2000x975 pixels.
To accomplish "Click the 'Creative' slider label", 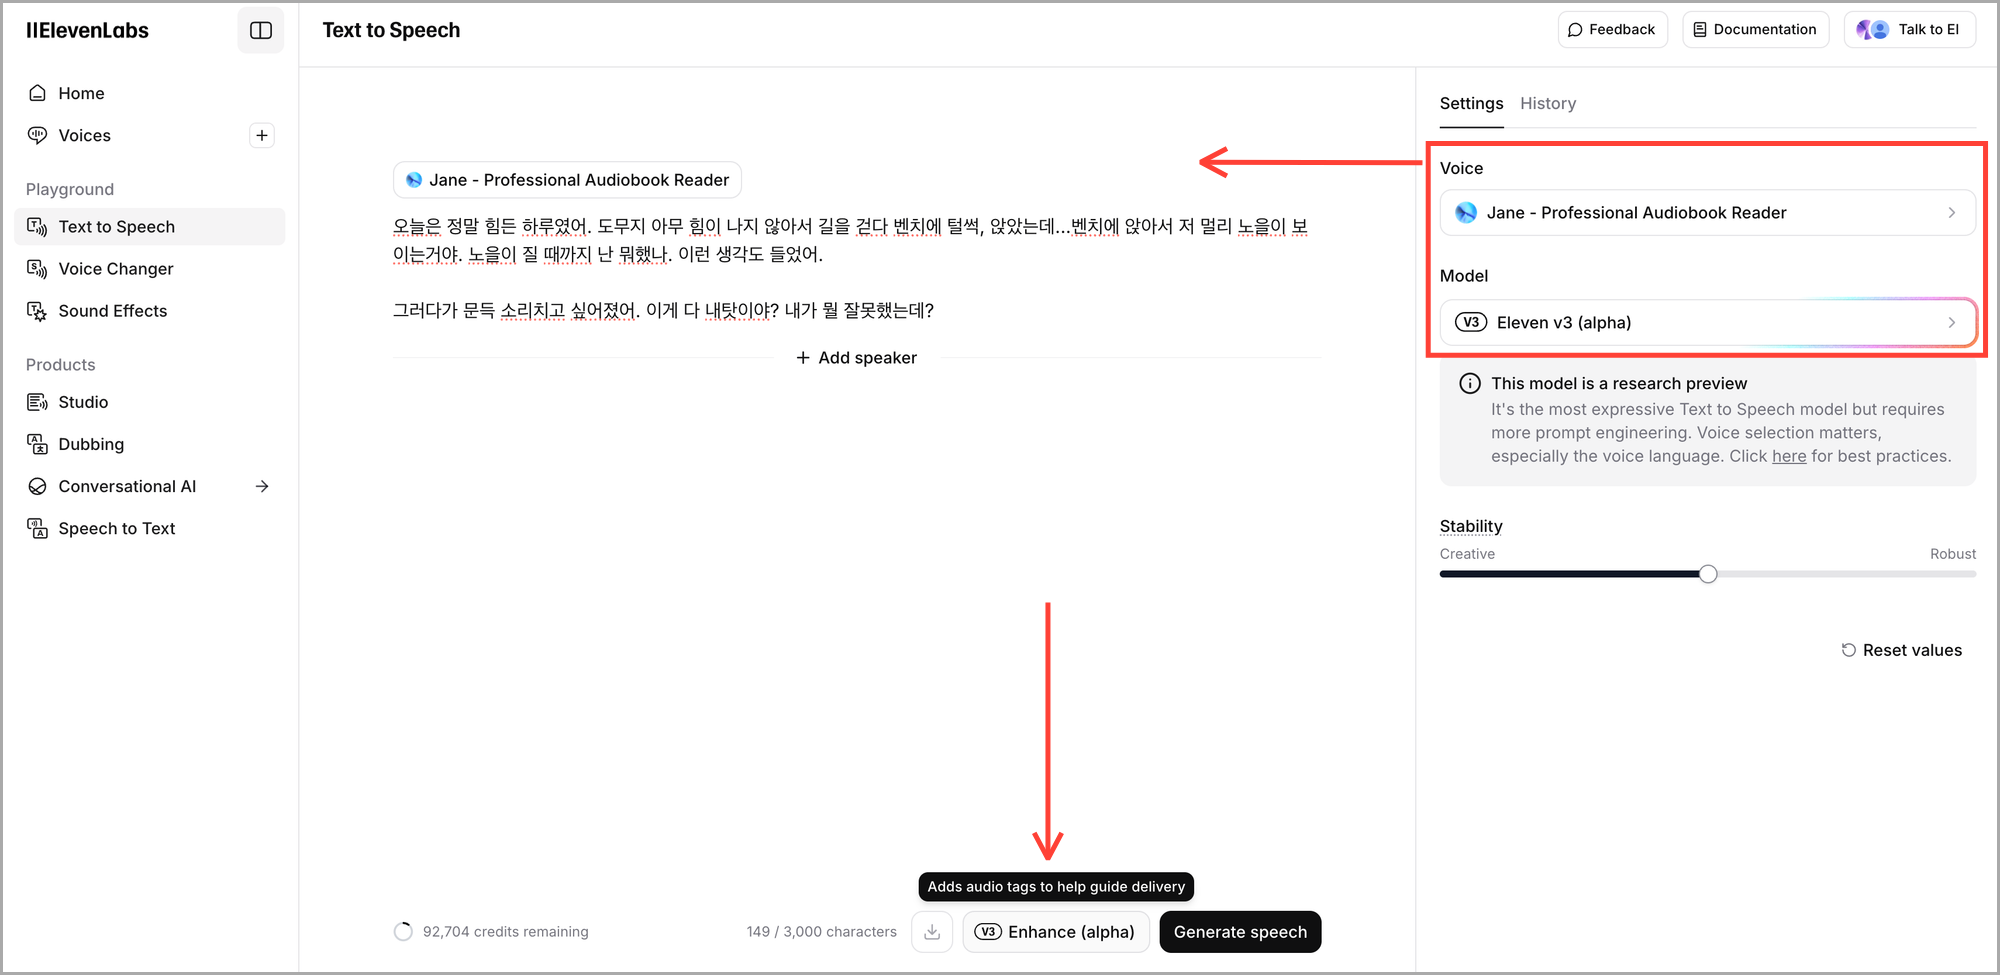I will (1467, 554).
